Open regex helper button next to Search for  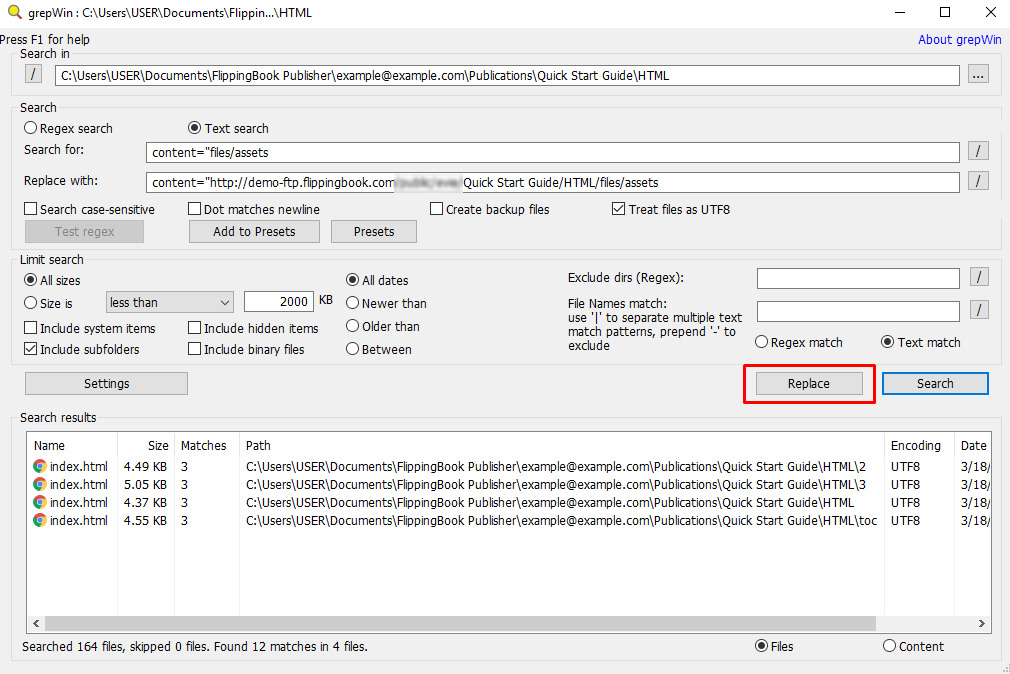[978, 151]
